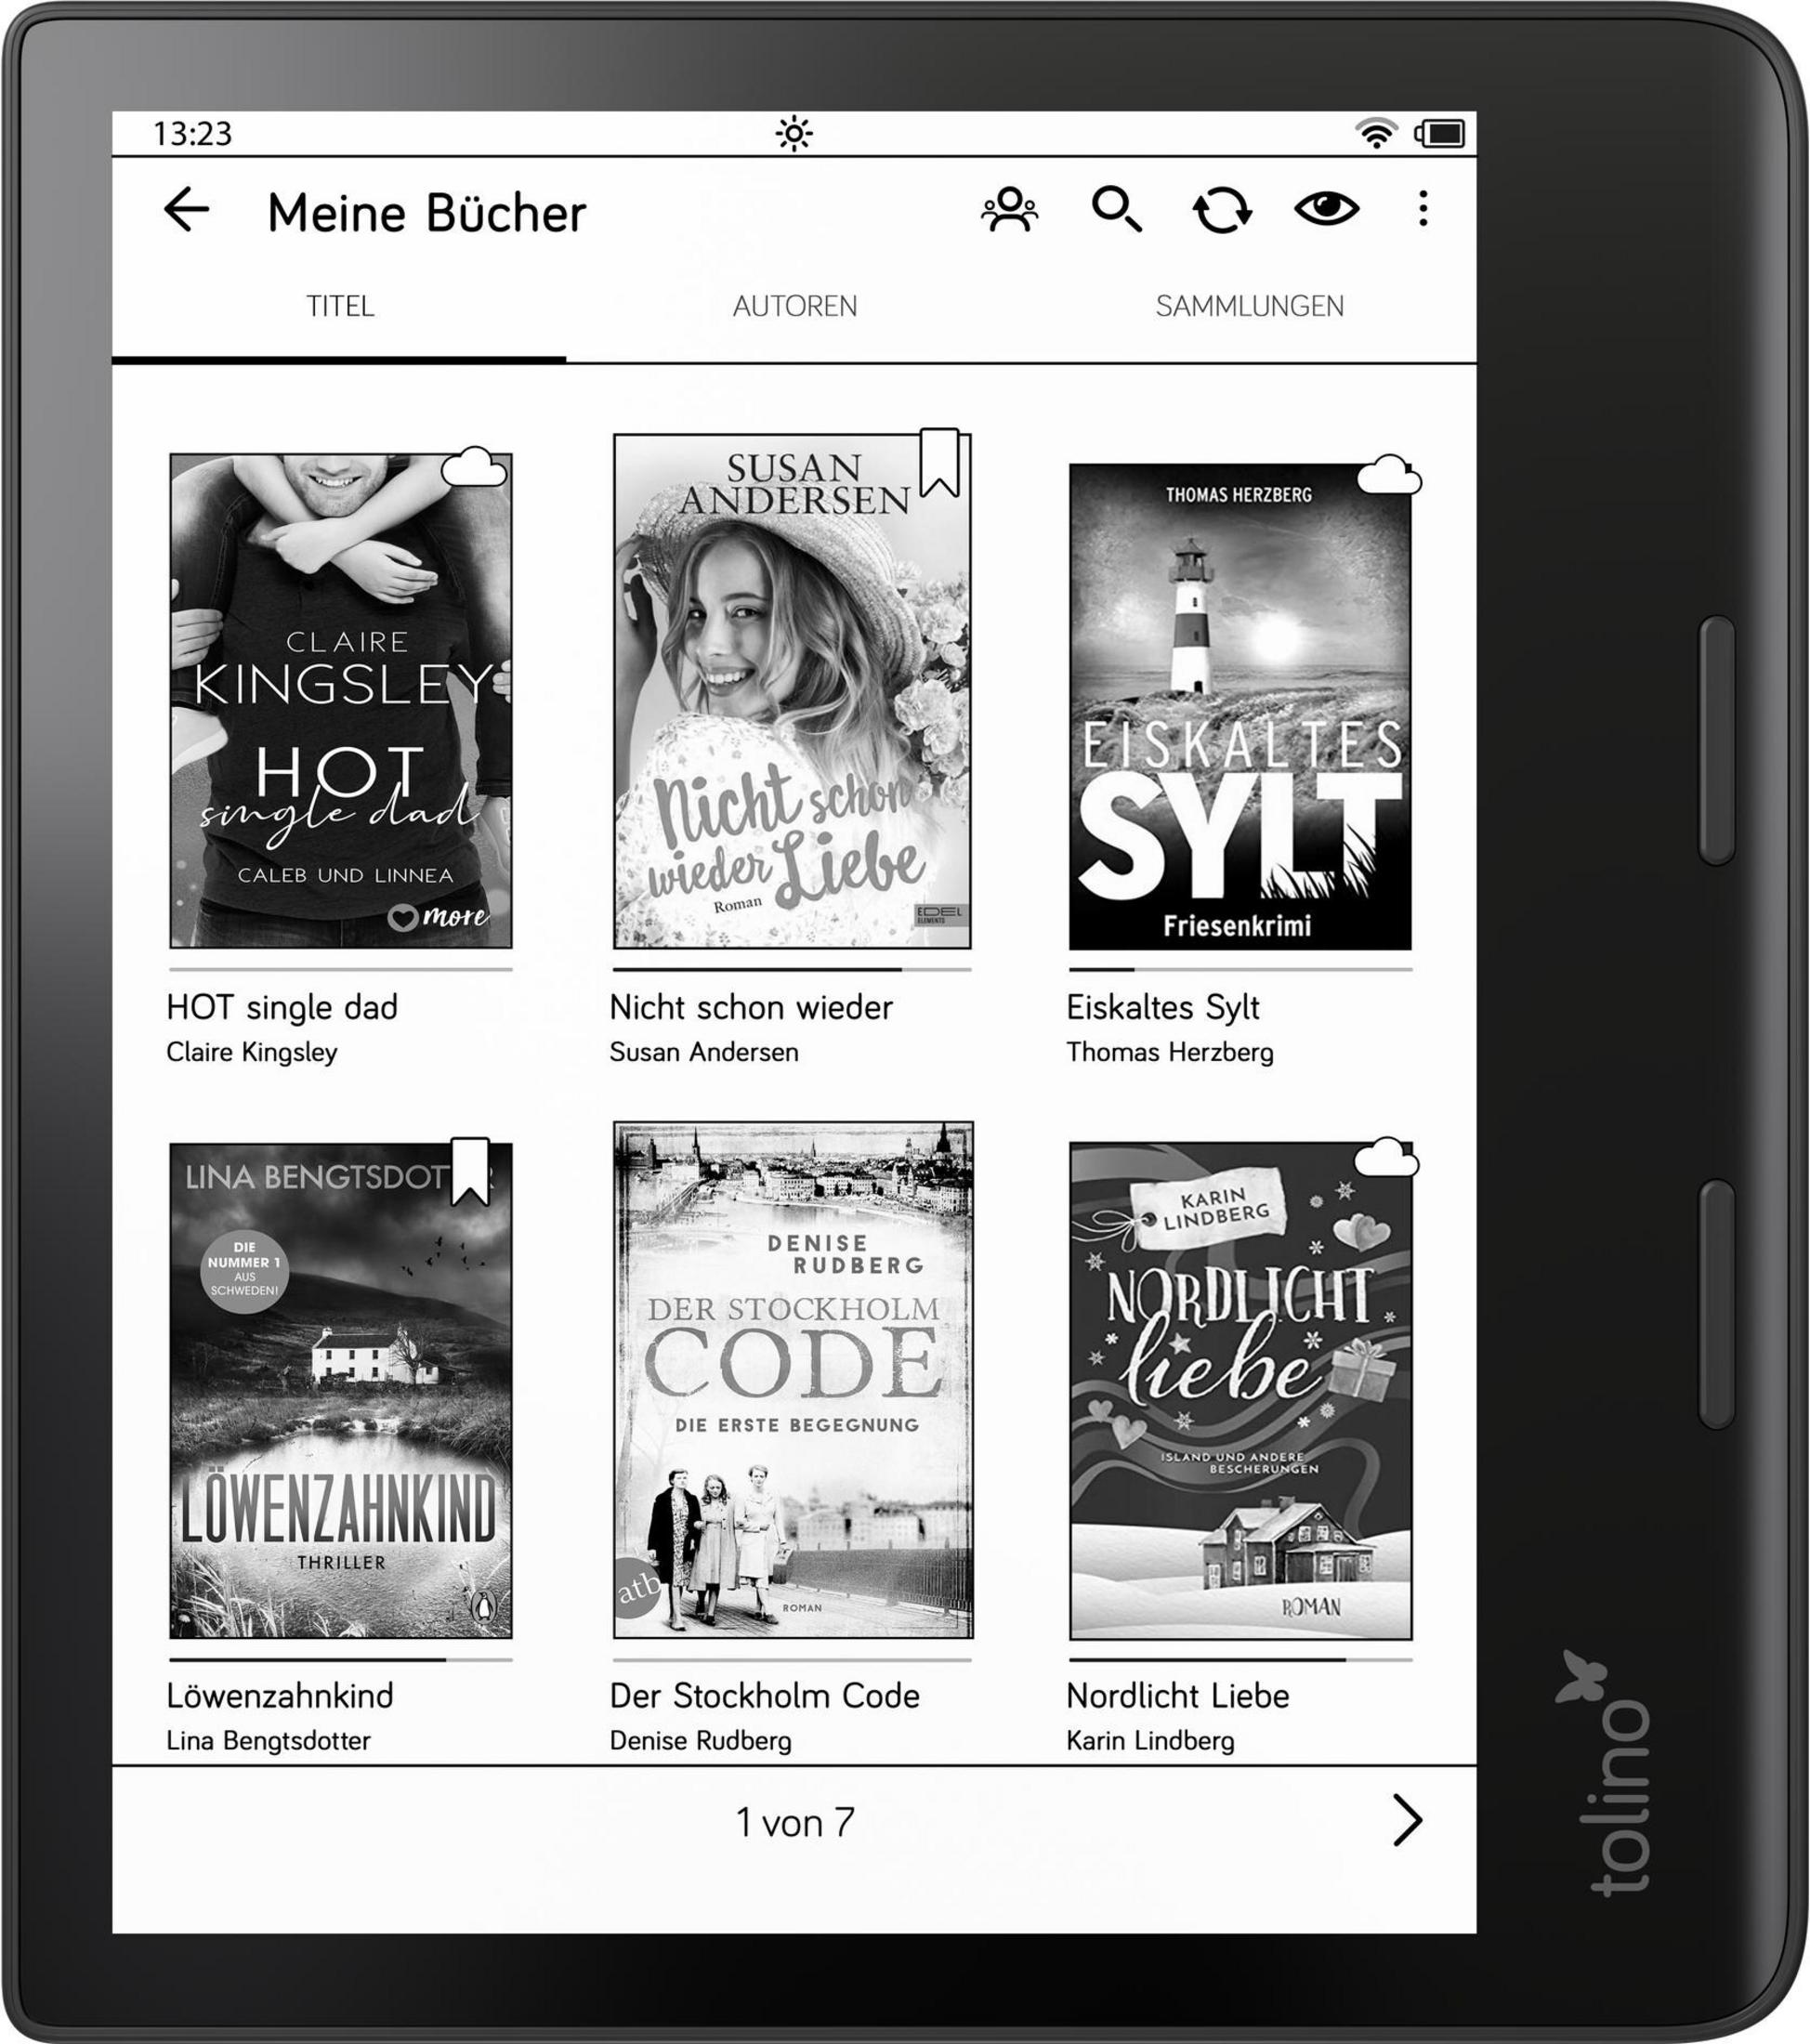Open search with the magnifier icon
Screen dimensions: 1810x2044
point(1116,209)
